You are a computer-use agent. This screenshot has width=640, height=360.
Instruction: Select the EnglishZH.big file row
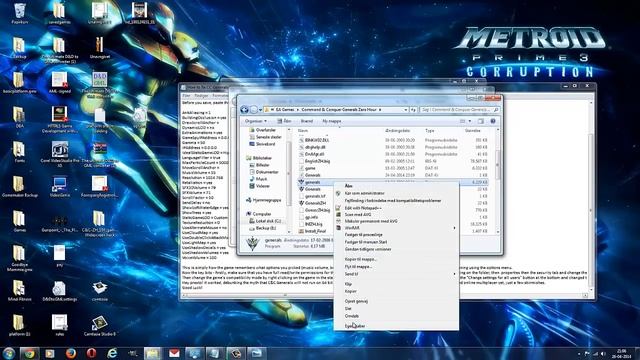393,161
